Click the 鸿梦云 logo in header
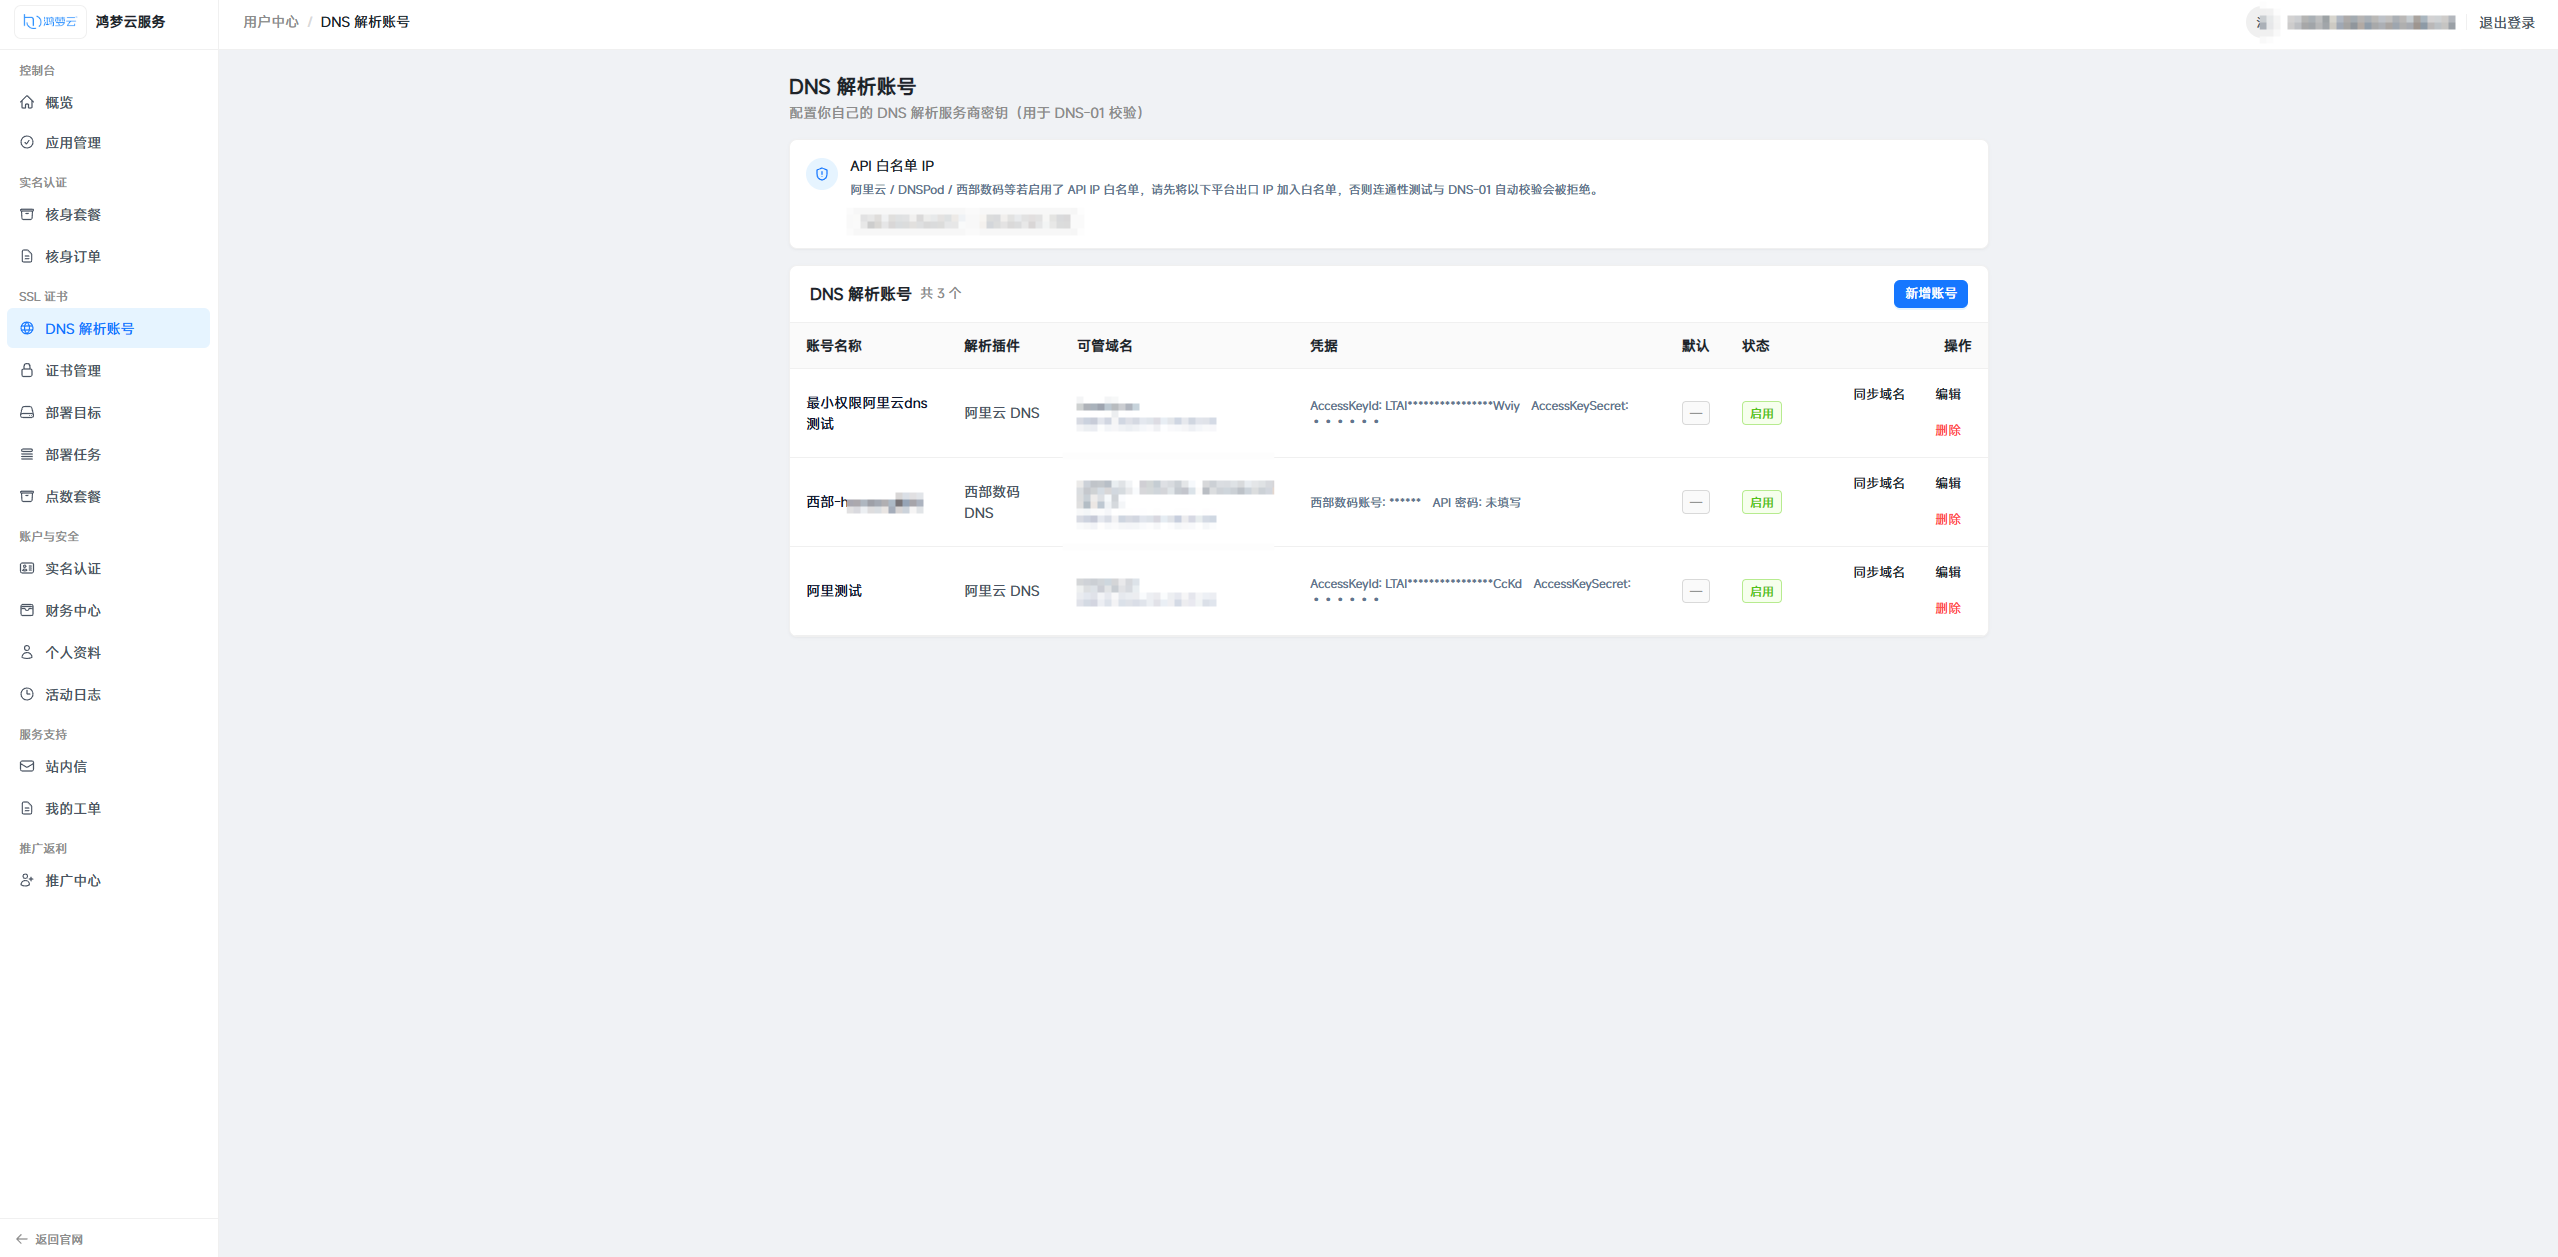 (x=50, y=21)
